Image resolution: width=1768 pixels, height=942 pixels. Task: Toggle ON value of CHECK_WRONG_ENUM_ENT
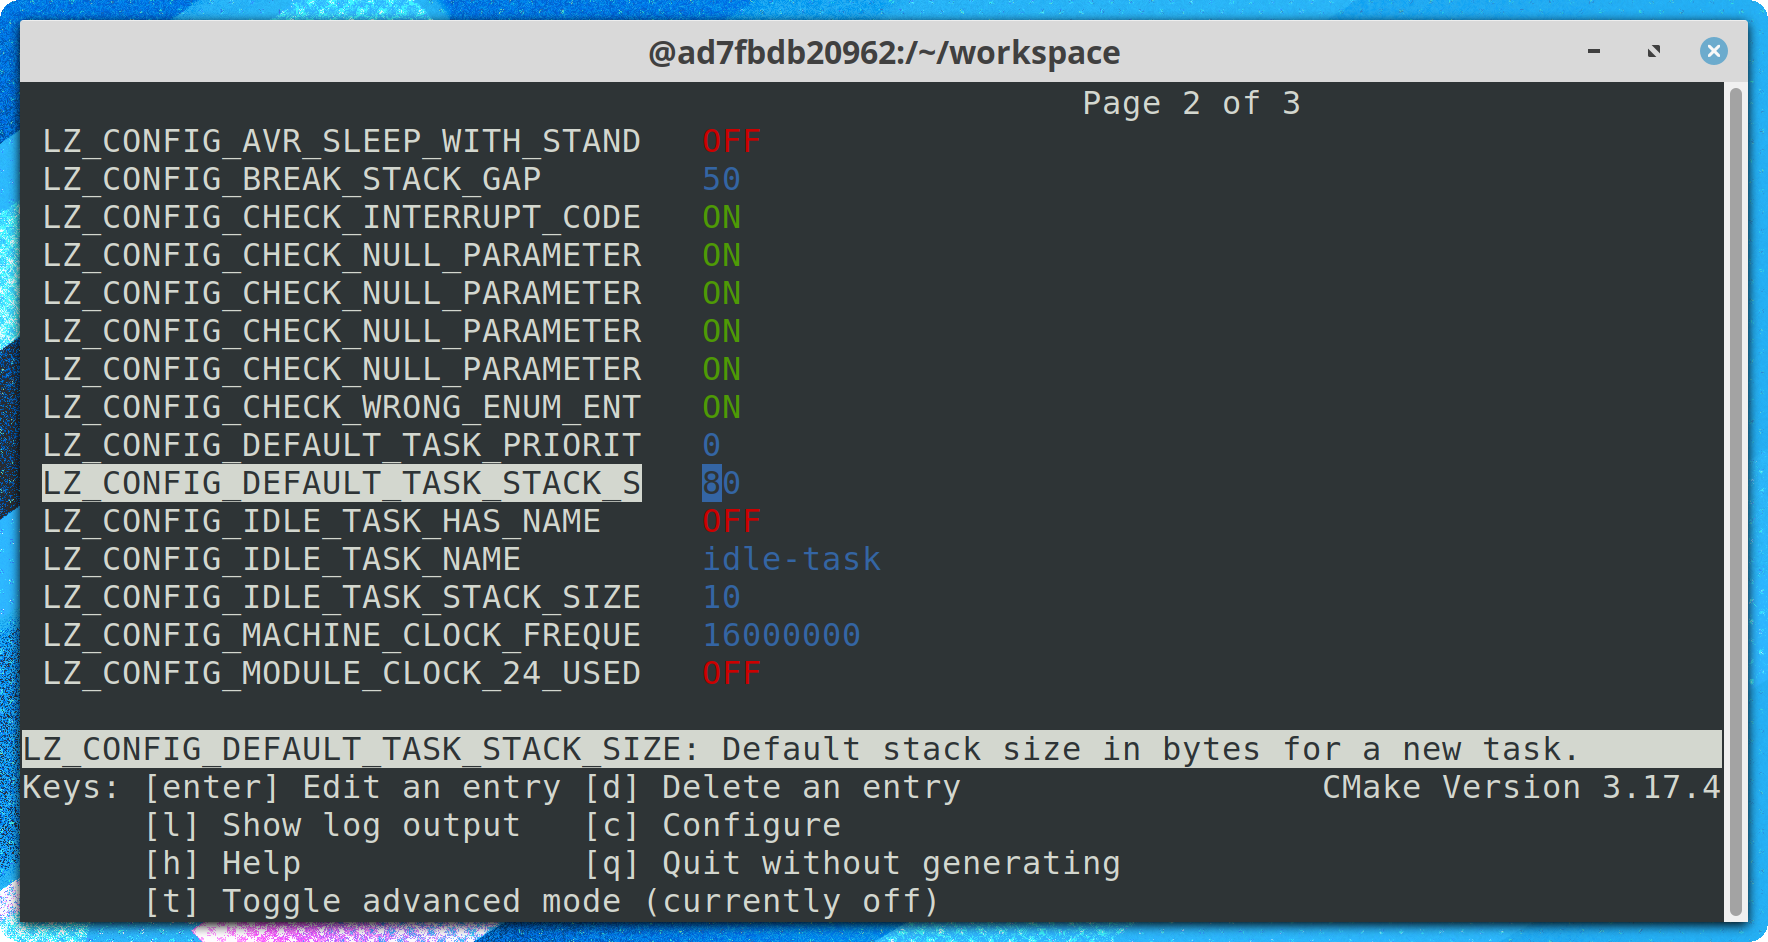[x=722, y=407]
